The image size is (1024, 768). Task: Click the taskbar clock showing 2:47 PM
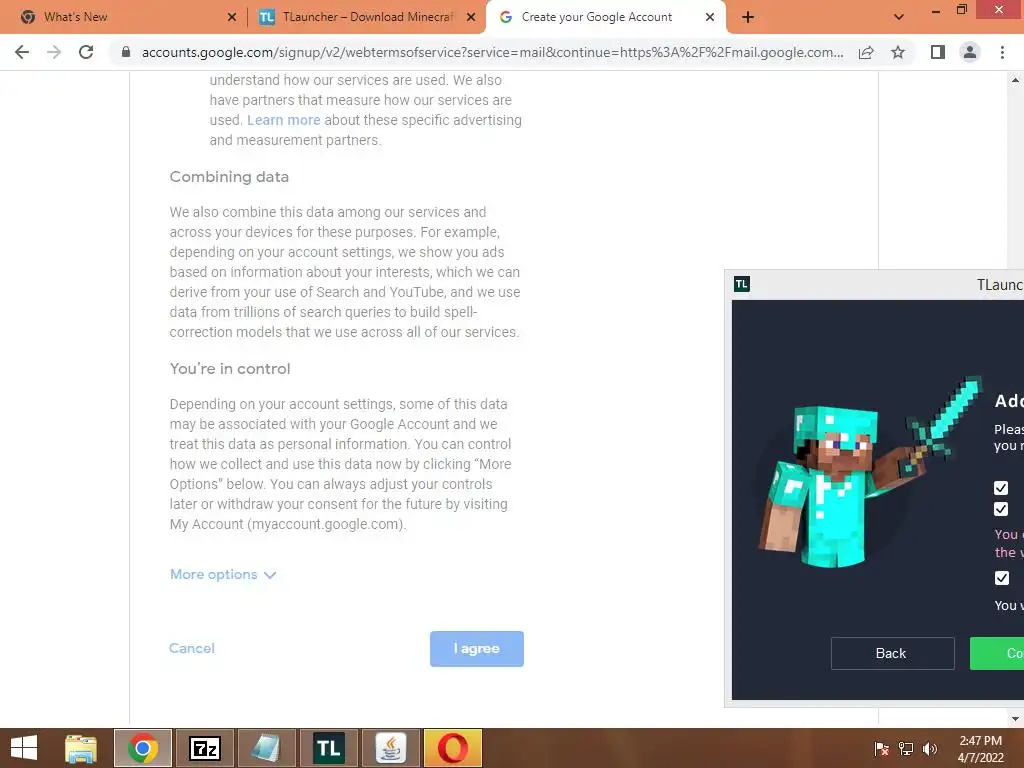point(980,749)
